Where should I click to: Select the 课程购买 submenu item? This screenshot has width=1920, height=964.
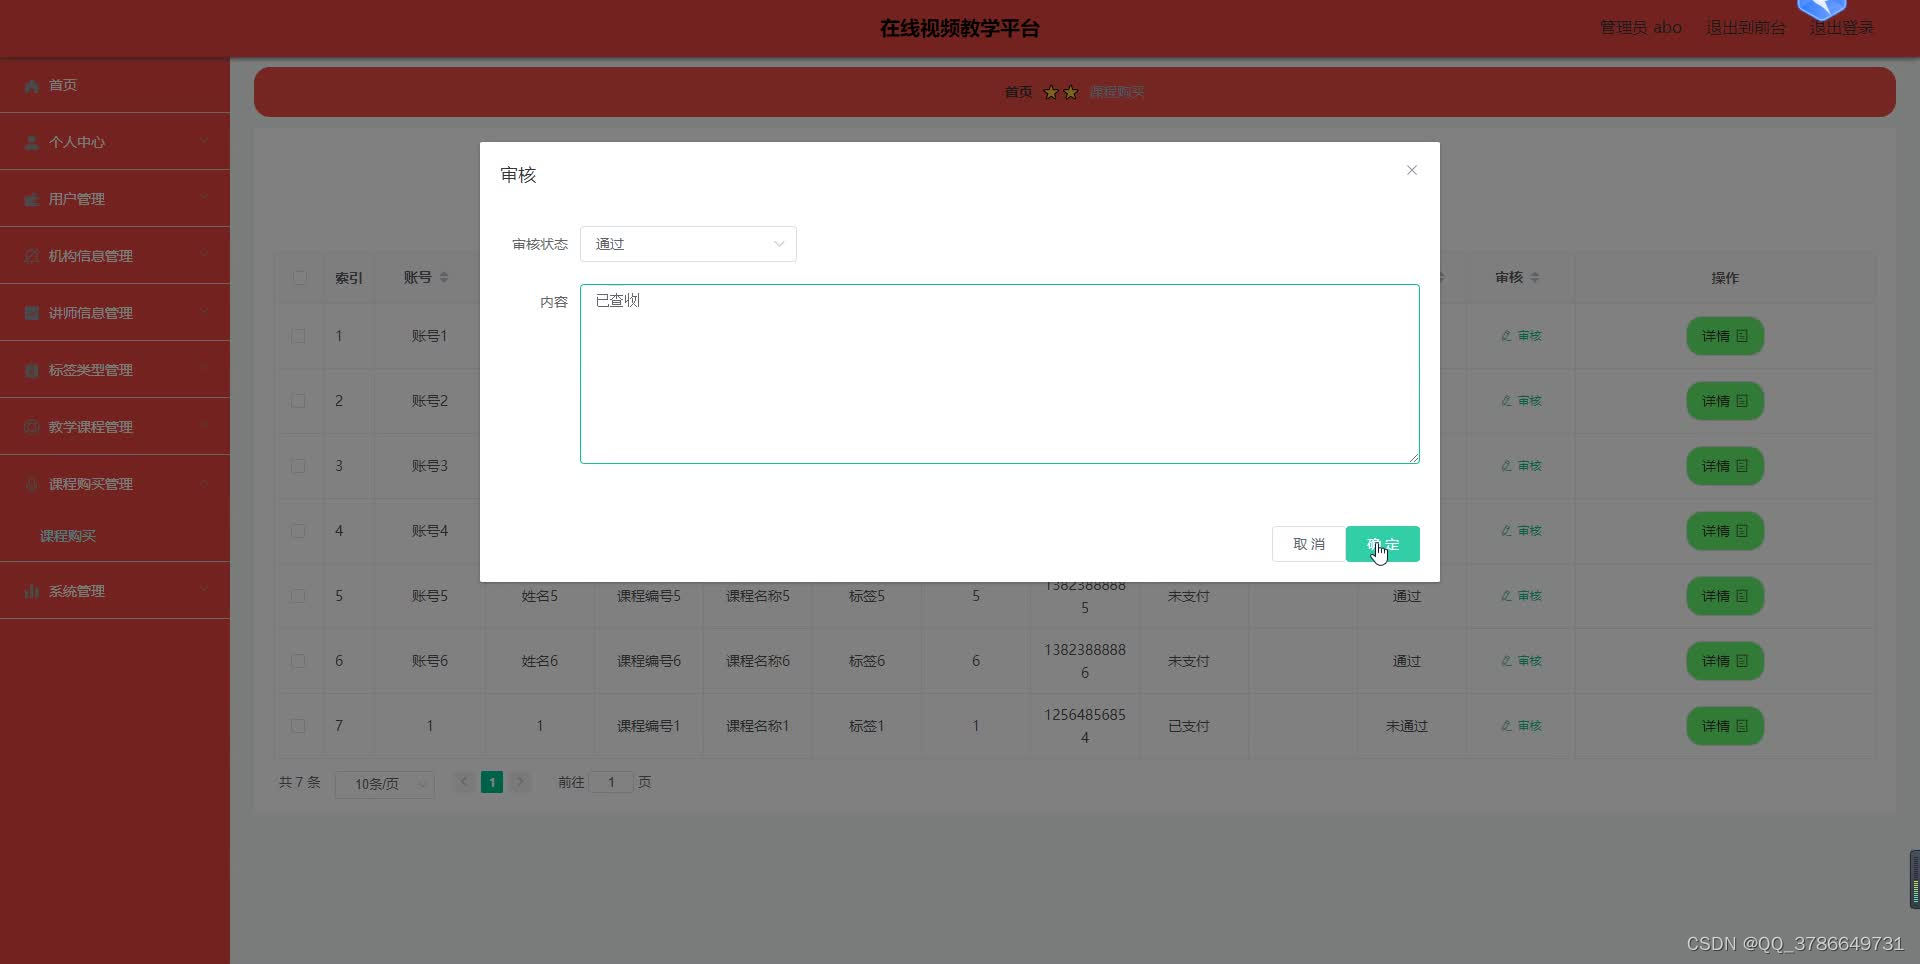click(115, 536)
